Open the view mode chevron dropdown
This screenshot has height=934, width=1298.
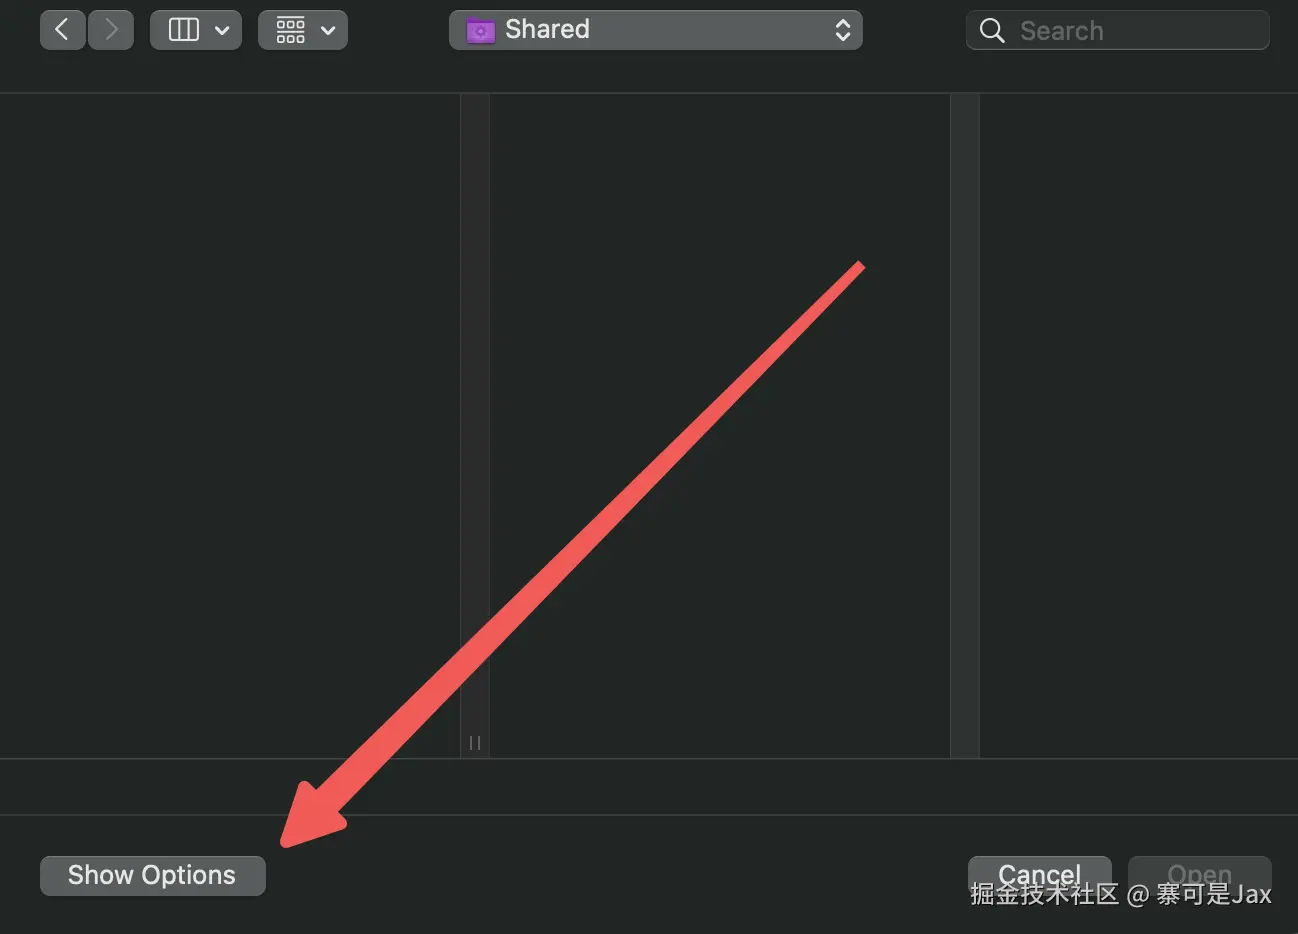tap(222, 31)
